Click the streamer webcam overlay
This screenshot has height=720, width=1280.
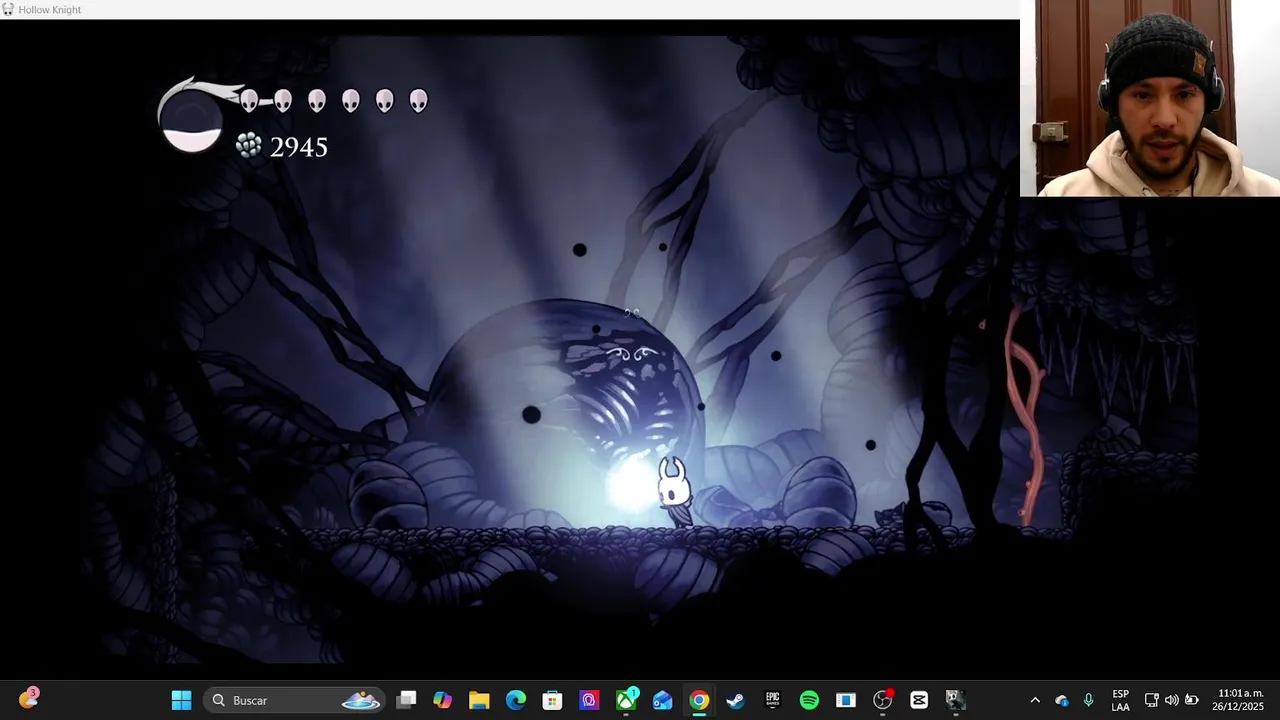(x=1150, y=98)
